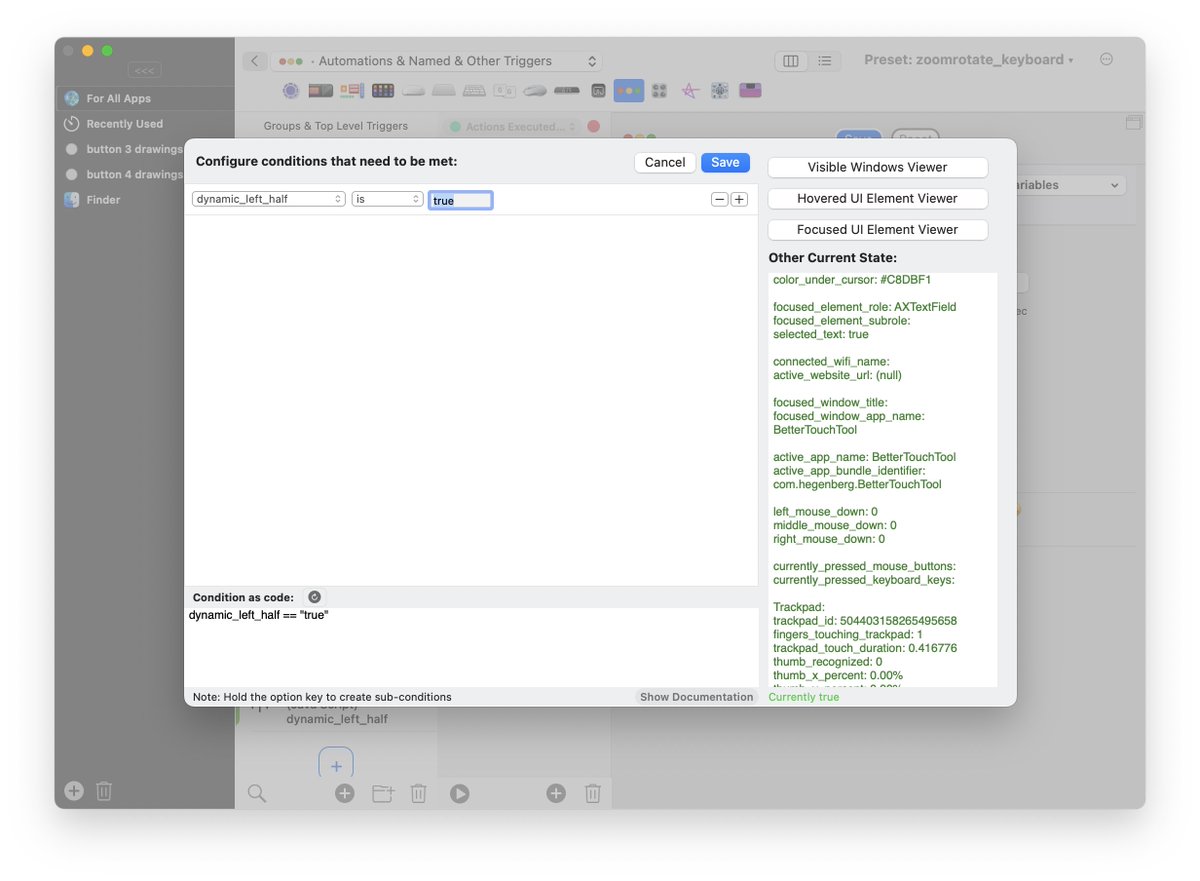
Task: Select the colorful Notch Bar trigger icon
Action: (x=352, y=90)
